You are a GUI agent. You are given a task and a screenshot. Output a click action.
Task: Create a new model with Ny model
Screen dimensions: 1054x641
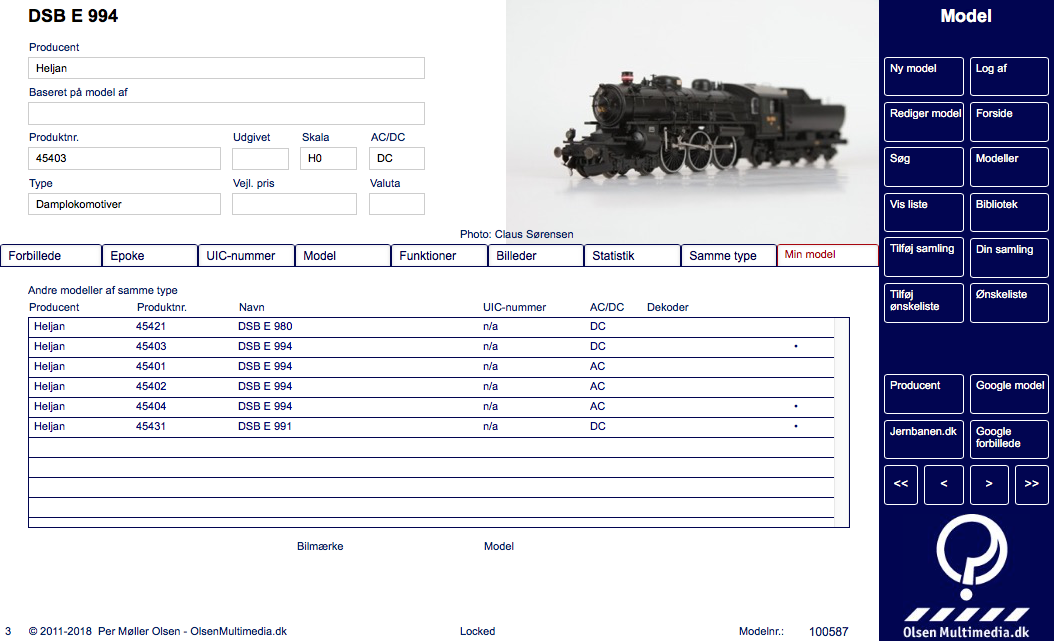point(924,77)
